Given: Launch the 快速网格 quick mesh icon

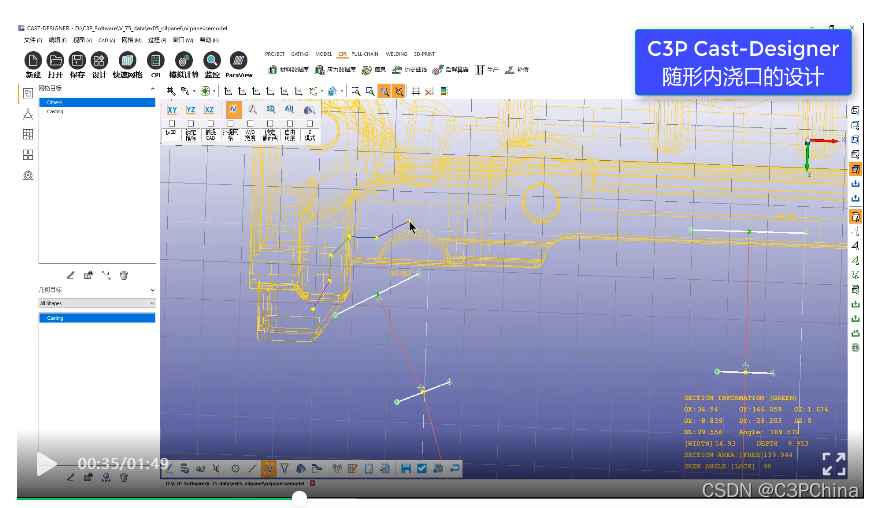Looking at the screenshot, I should pyautogui.click(x=127, y=60).
